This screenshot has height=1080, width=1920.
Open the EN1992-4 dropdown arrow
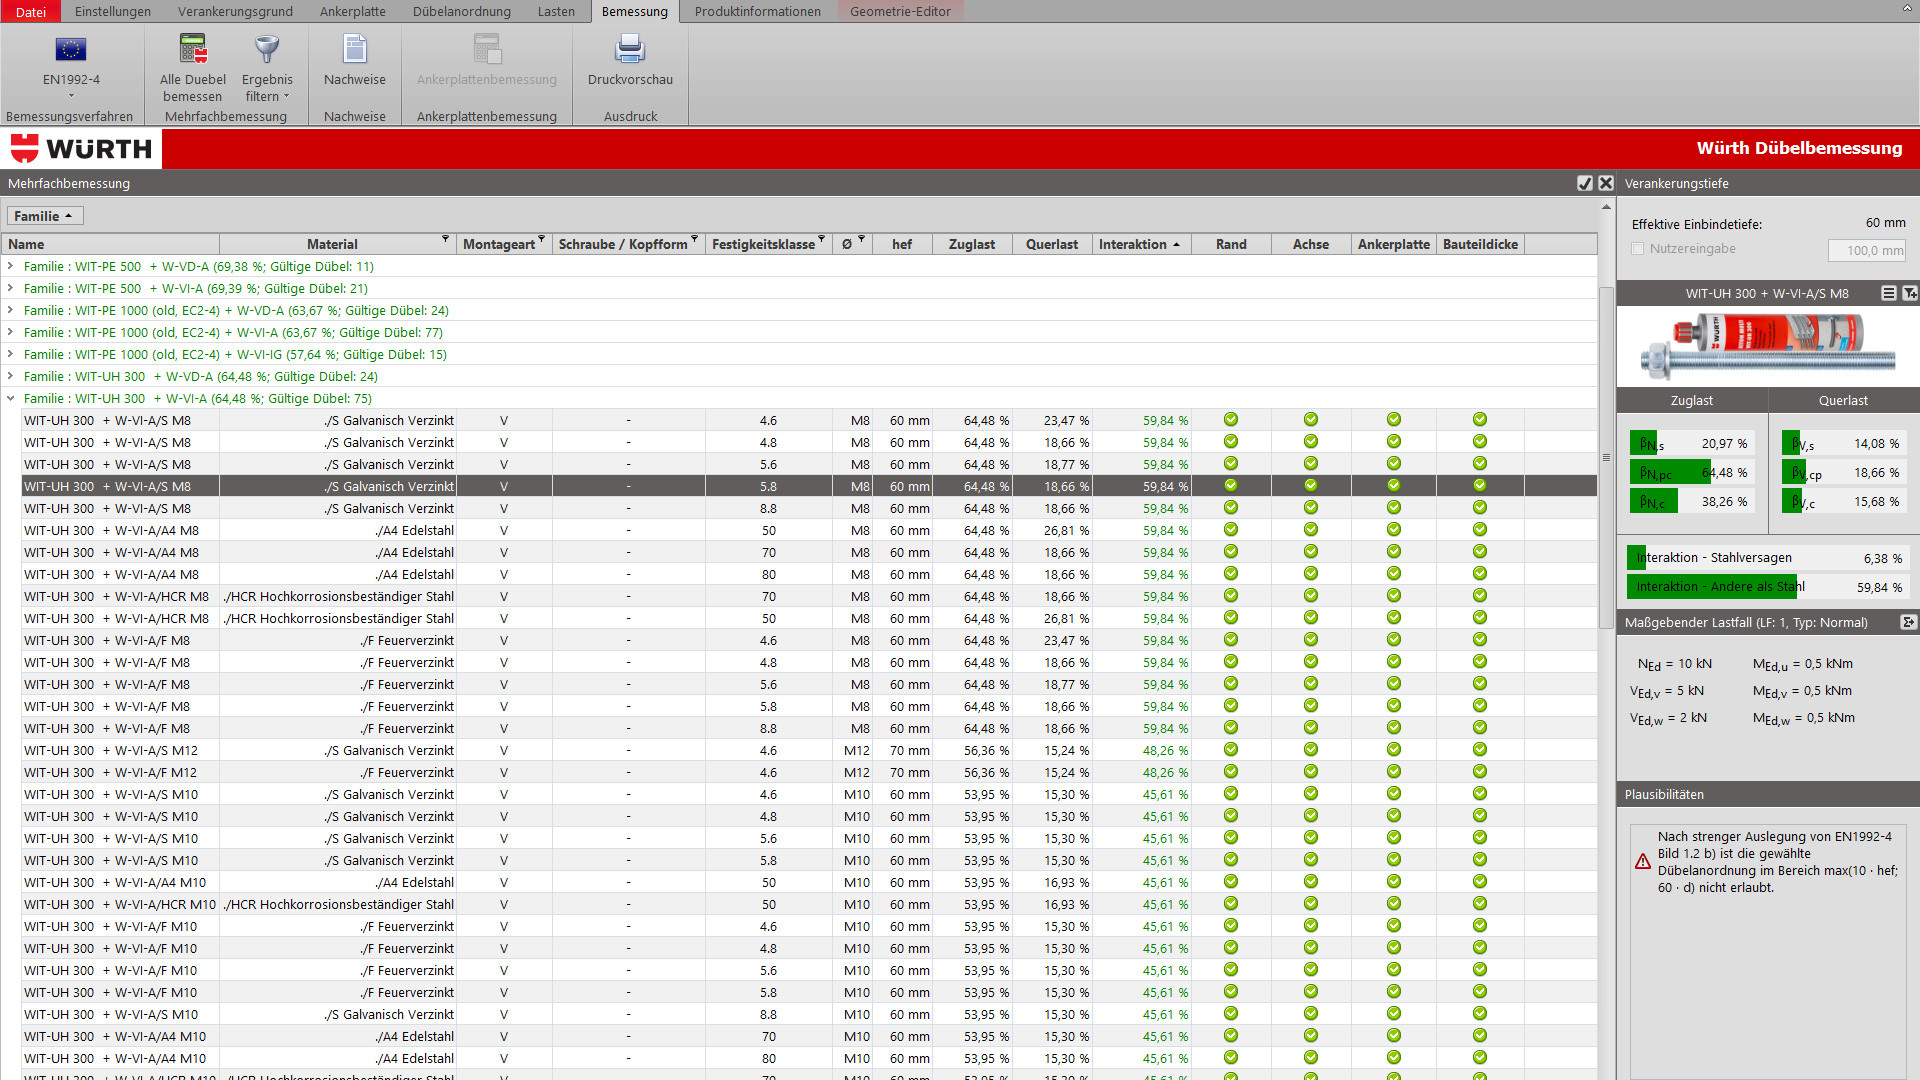[x=71, y=97]
